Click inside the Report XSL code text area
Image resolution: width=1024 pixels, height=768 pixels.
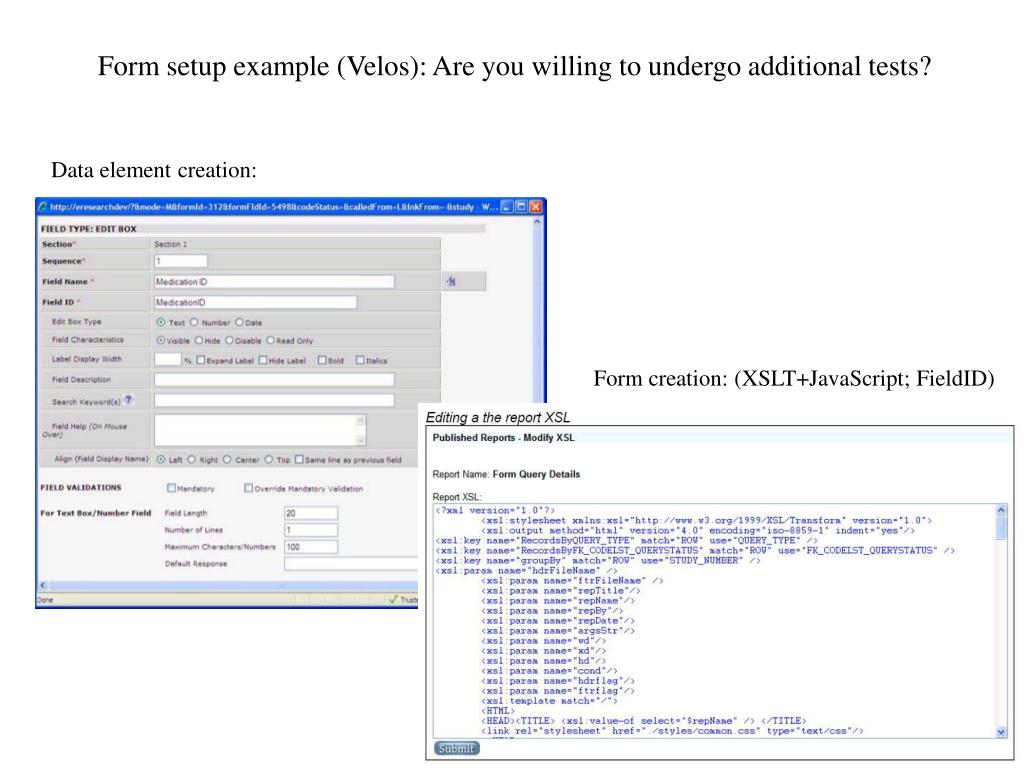tap(715, 621)
